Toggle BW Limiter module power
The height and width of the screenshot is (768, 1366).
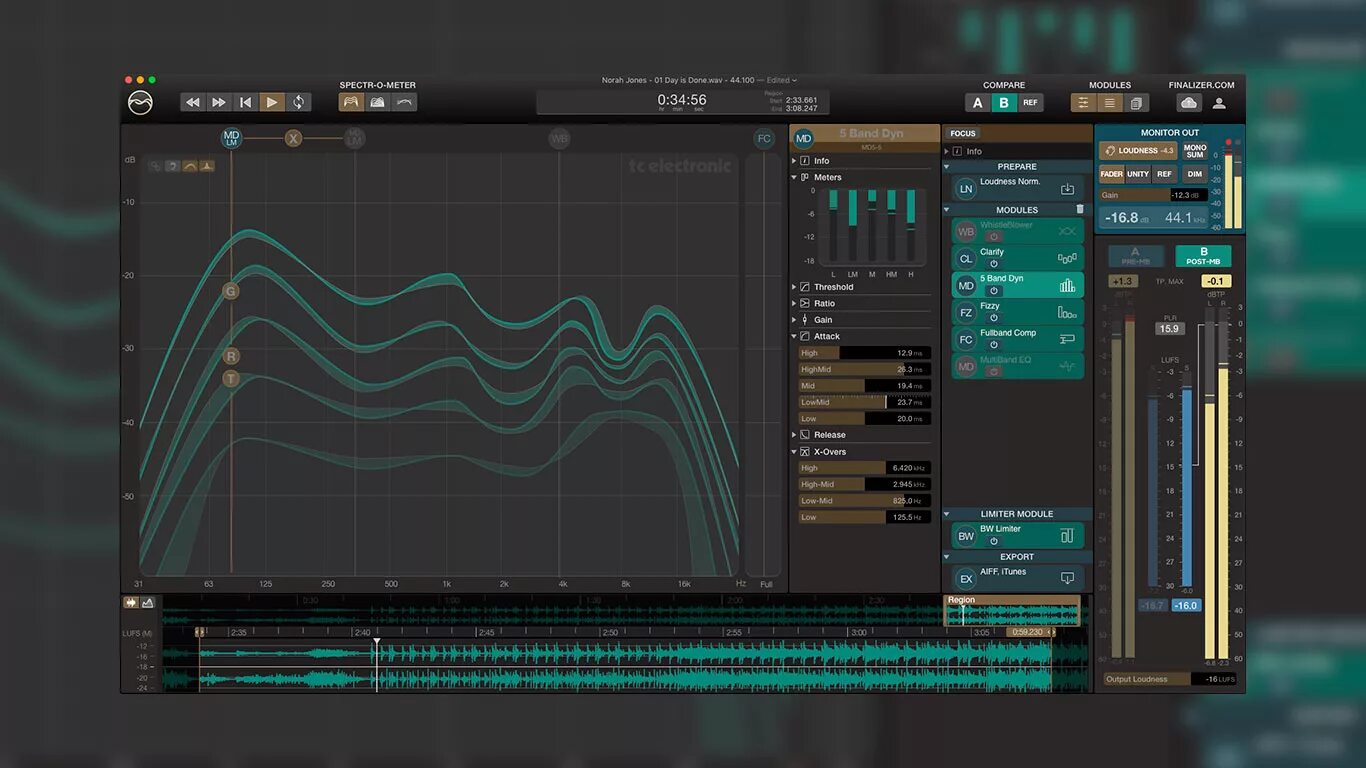tap(994, 540)
